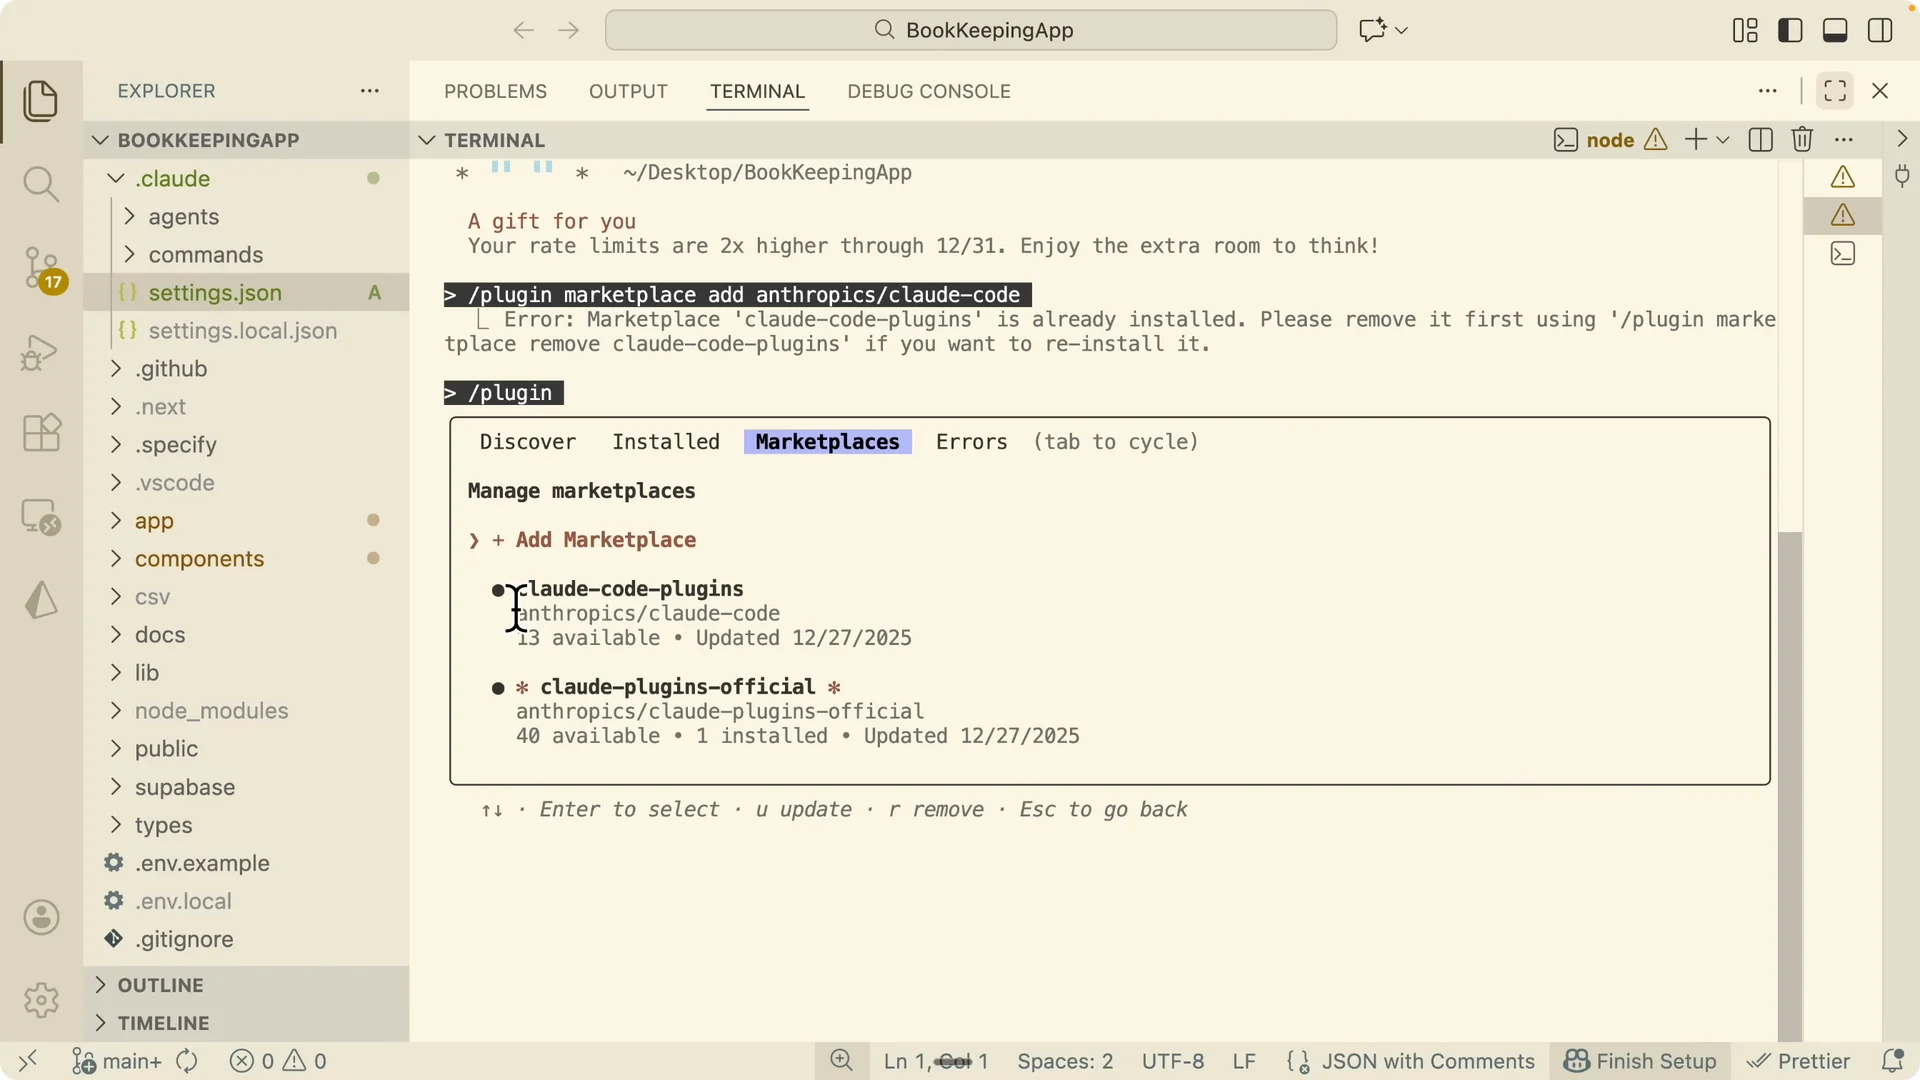The height and width of the screenshot is (1080, 1920).
Task: Open the .gitignore file
Action: [246, 939]
